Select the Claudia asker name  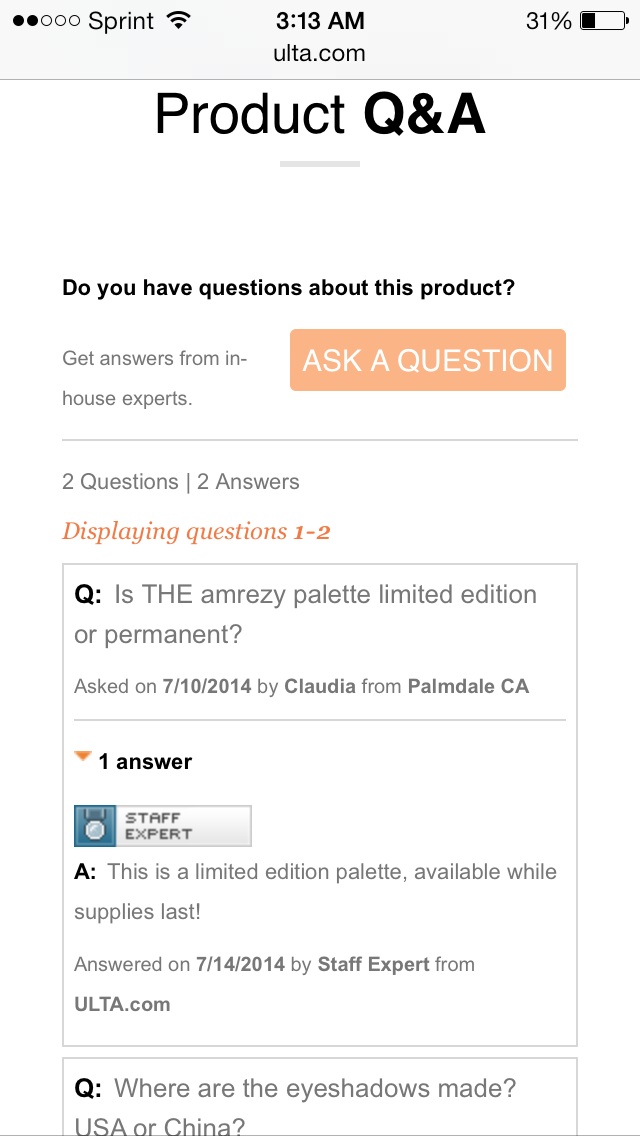click(x=320, y=686)
